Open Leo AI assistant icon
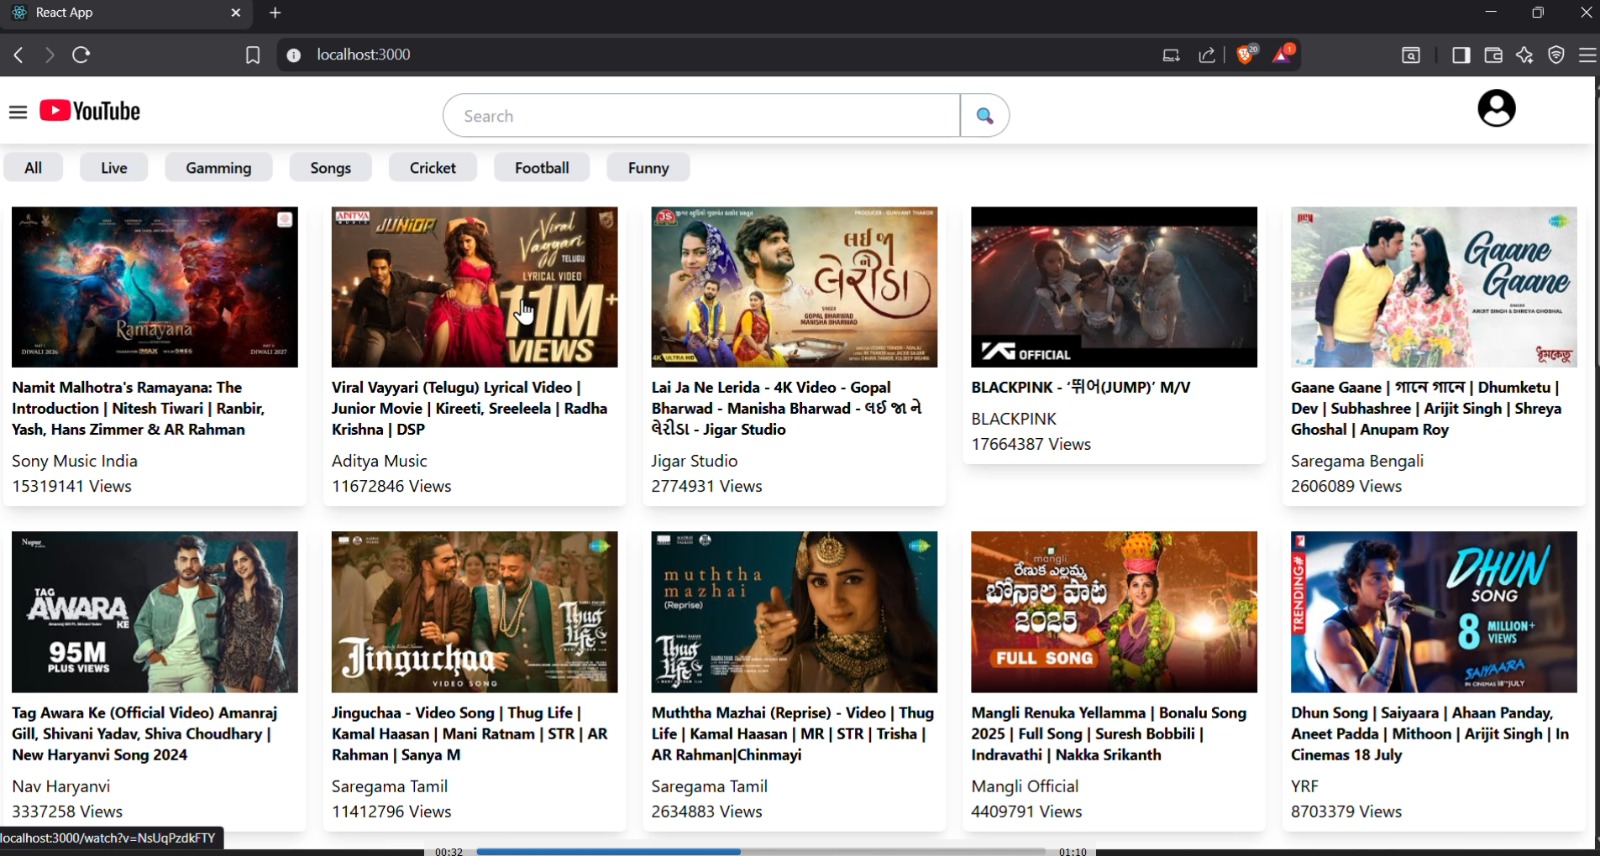This screenshot has height=856, width=1600. coord(1525,55)
